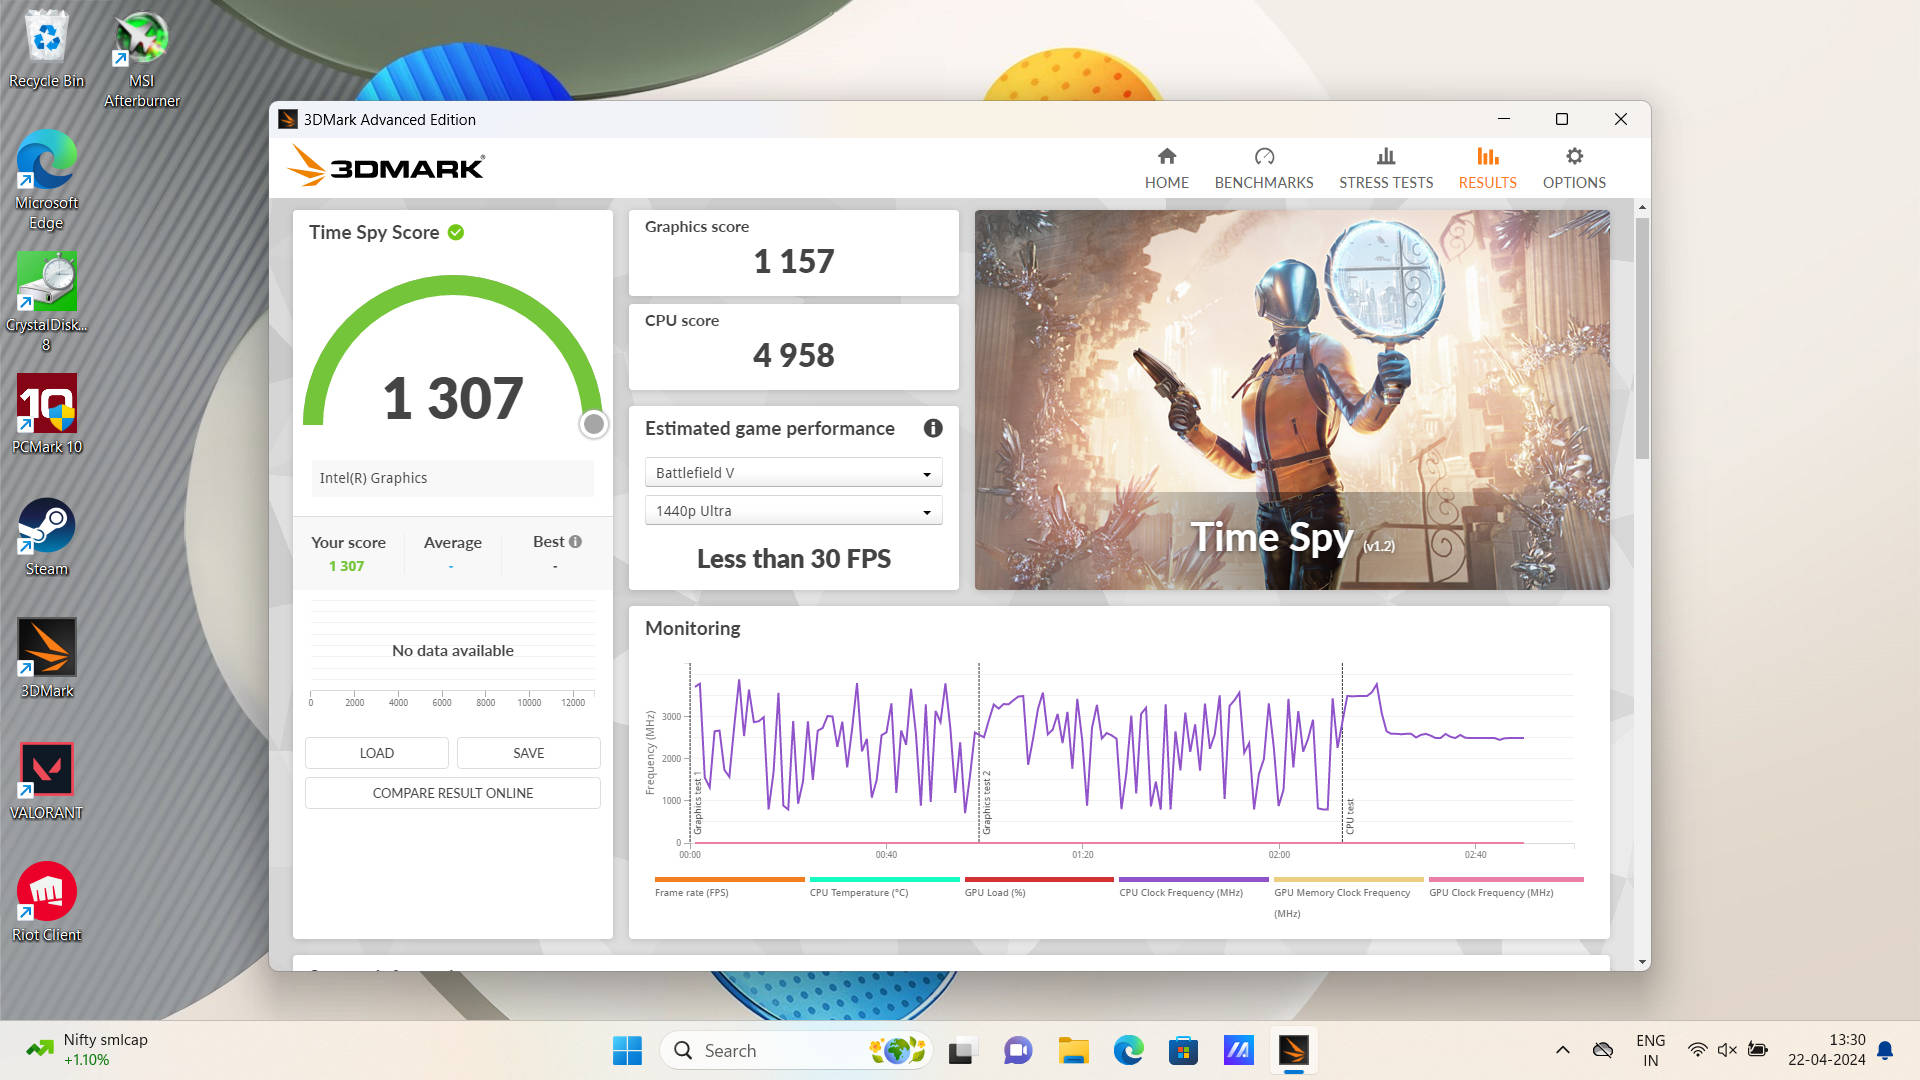
Task: Click the green validation checkmark beside Time Spy Score
Action: 456,232
